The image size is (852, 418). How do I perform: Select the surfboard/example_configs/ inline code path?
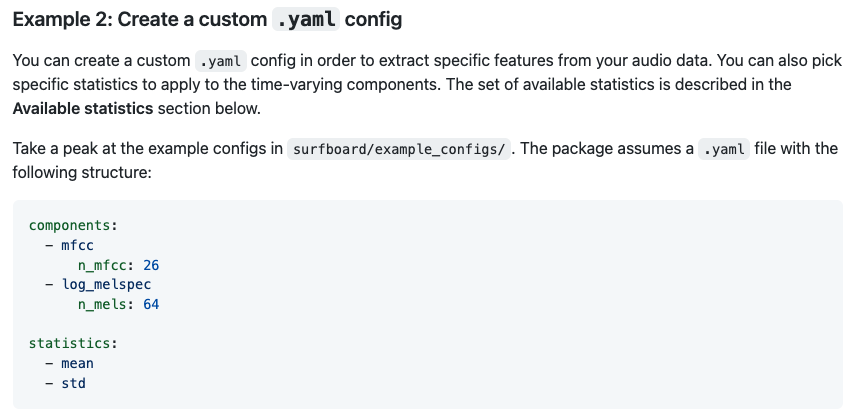coord(400,150)
